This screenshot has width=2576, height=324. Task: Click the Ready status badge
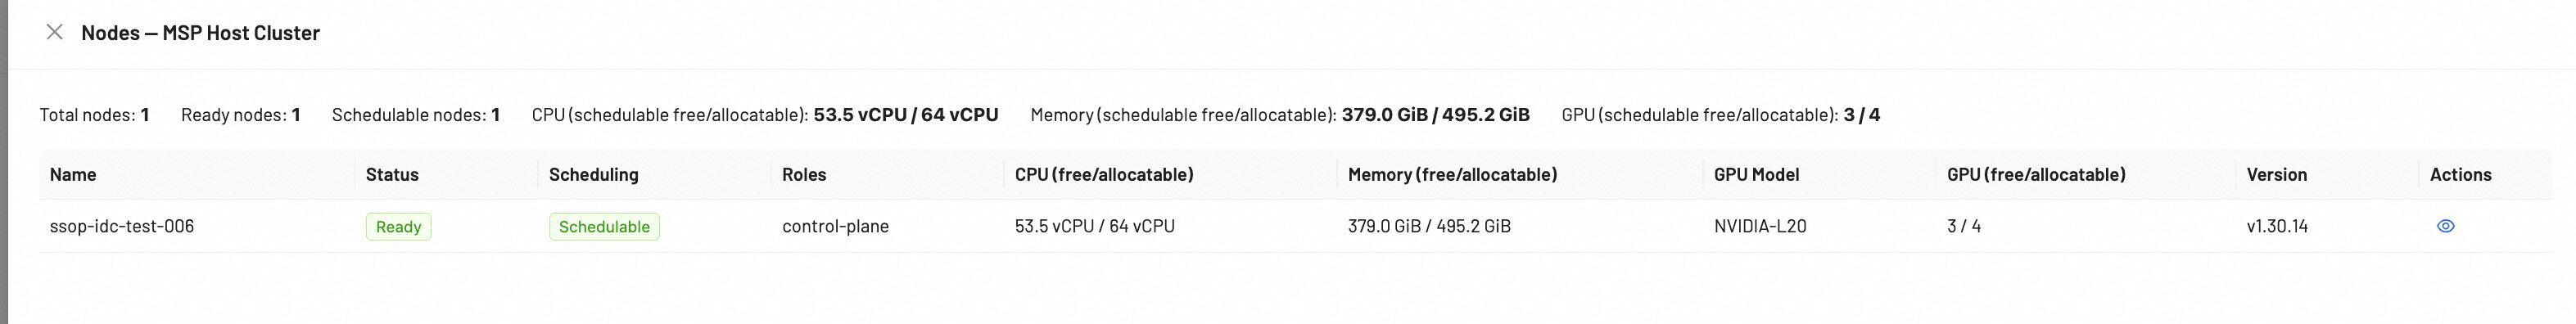click(398, 227)
